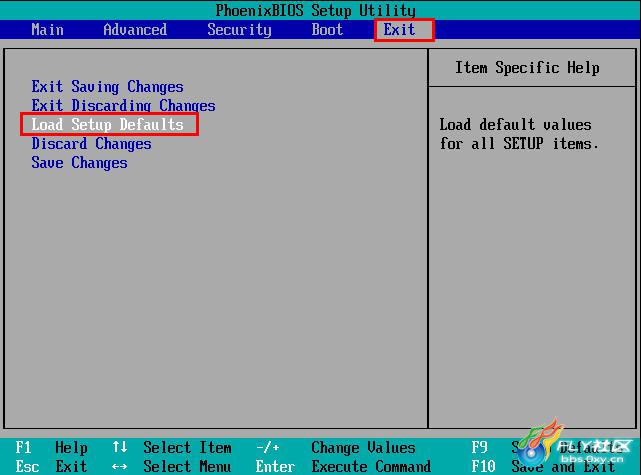
Task: Activate Load Setup Defaults entry
Action: 109,124
